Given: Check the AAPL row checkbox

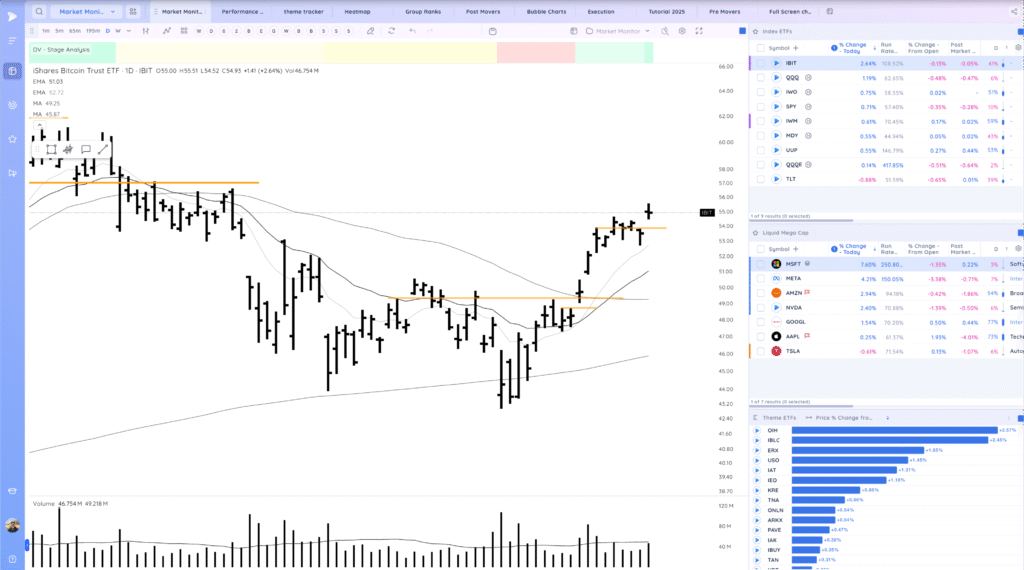Looking at the screenshot, I should (x=761, y=337).
